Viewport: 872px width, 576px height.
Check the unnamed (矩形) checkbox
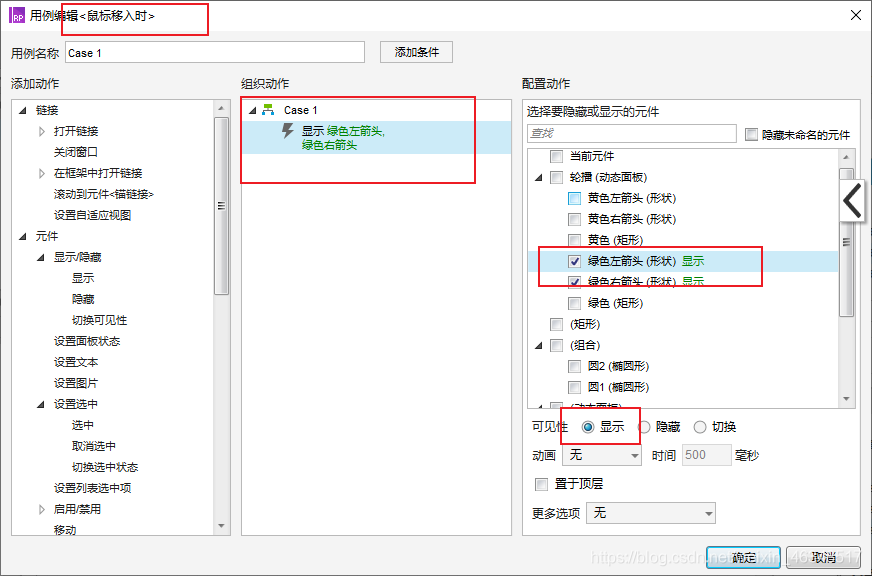(556, 324)
